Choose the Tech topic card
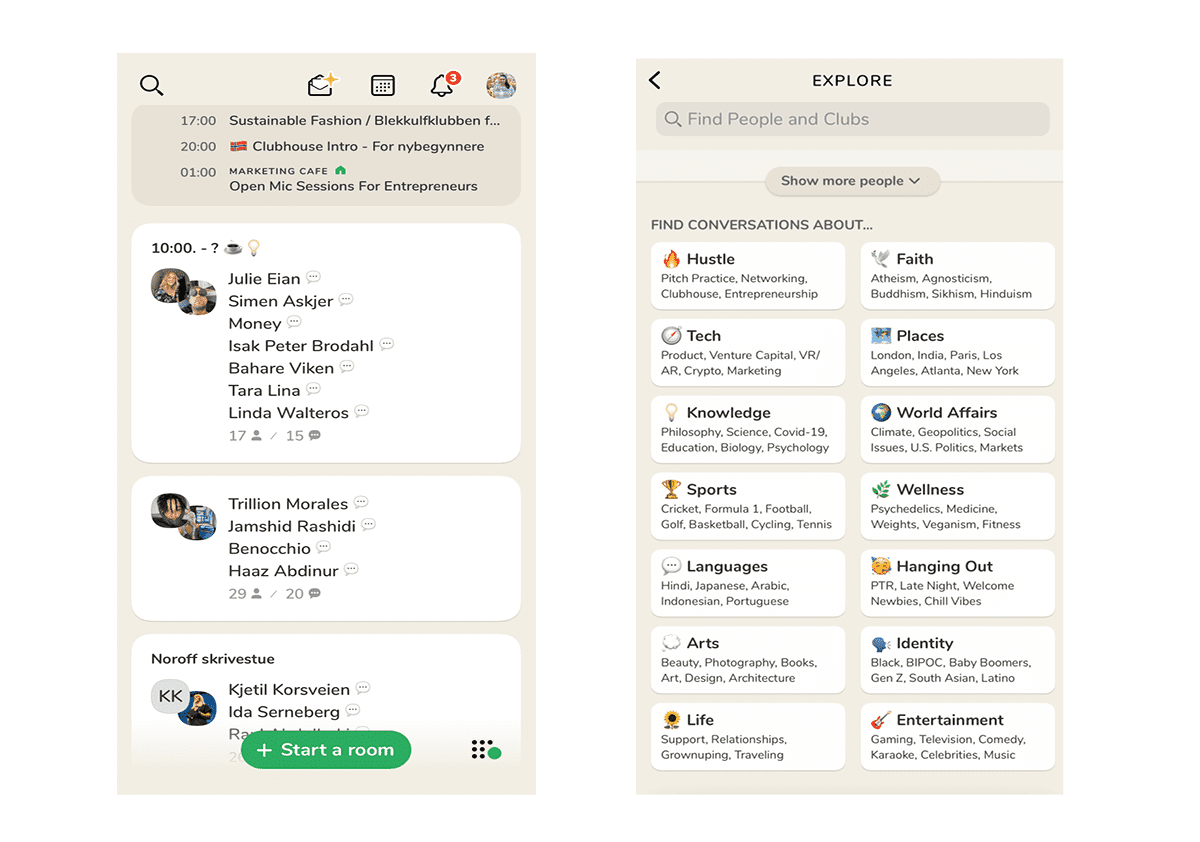Image resolution: width=1200 pixels, height=842 pixels. click(747, 352)
